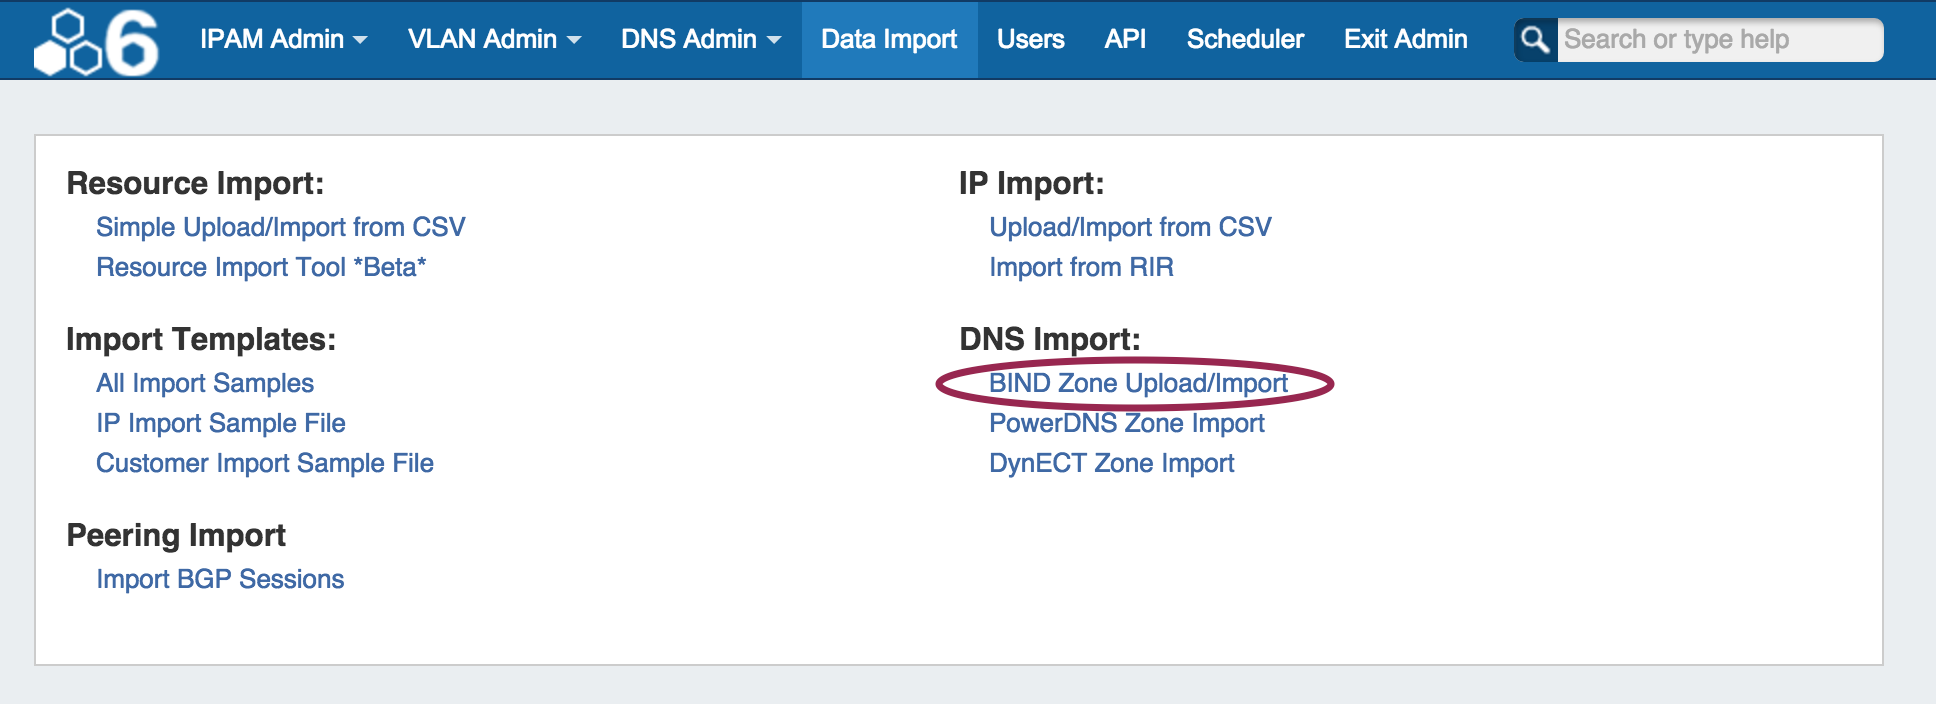Open Customer Import Sample File link
The image size is (1936, 704).
click(265, 463)
